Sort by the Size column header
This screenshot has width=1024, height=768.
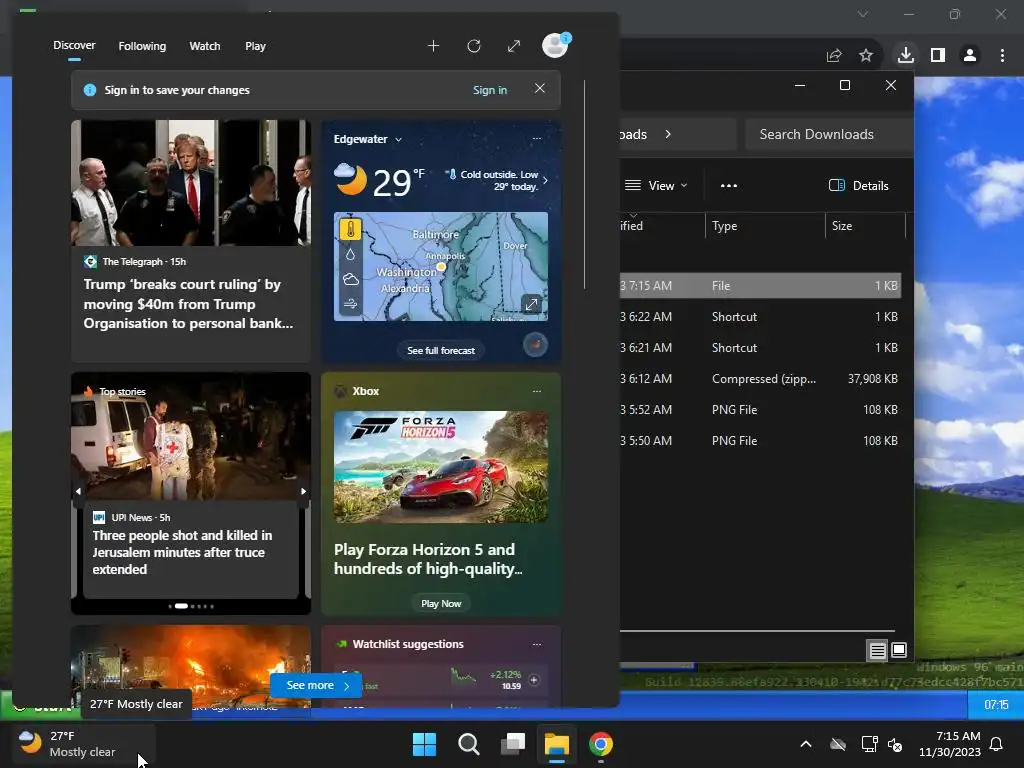tap(865, 226)
